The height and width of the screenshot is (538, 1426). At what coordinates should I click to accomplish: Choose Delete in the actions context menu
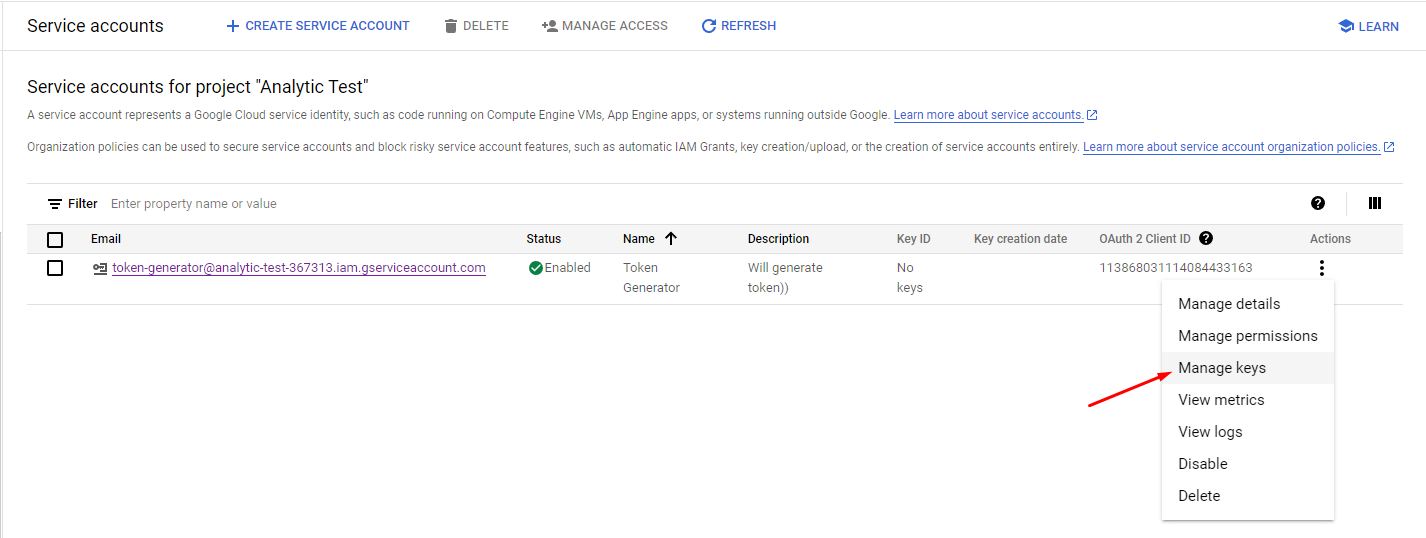click(1248, 496)
